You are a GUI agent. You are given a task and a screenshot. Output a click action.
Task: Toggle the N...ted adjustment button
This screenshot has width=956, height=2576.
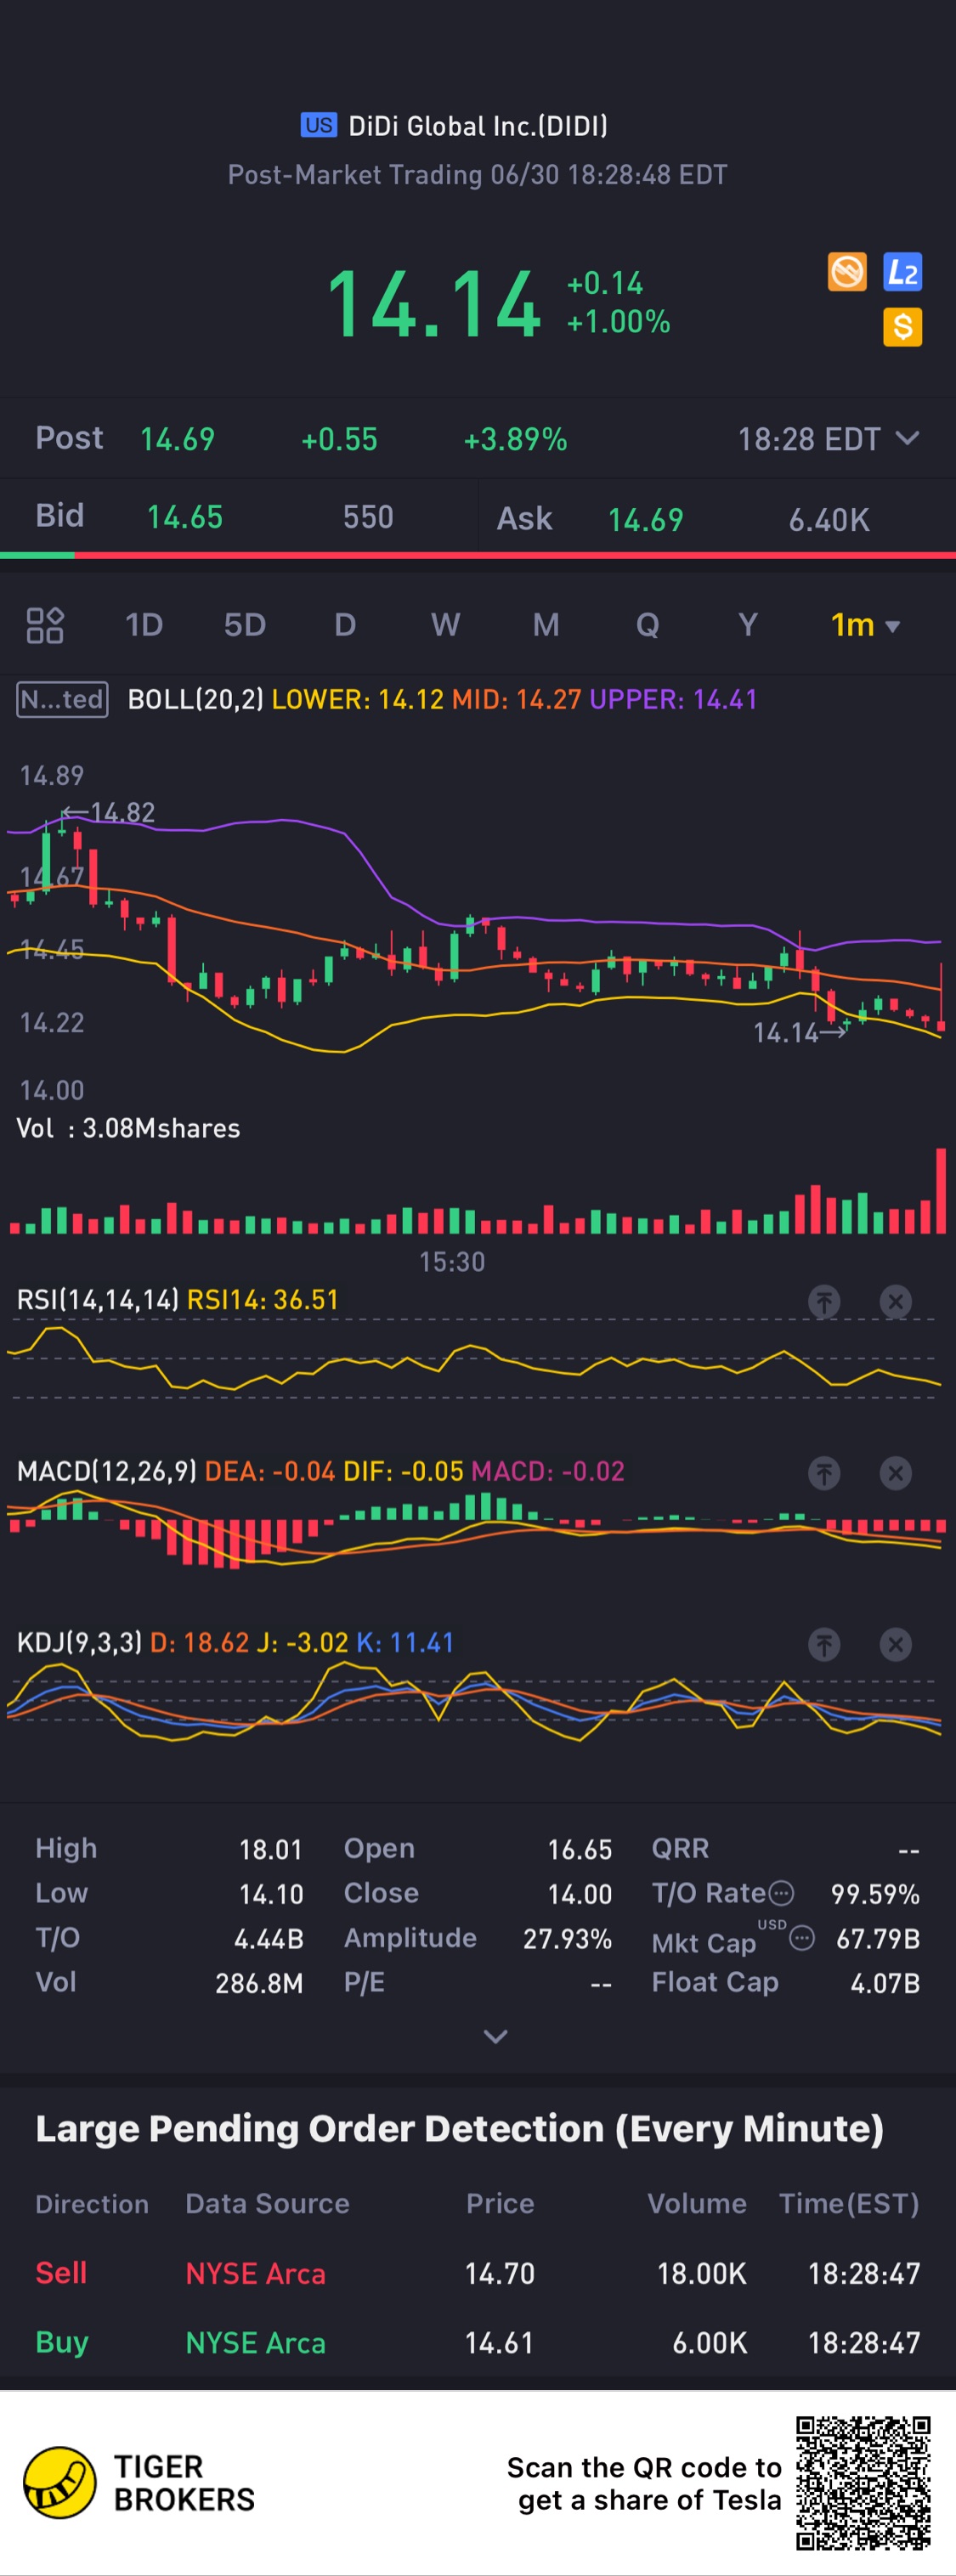pyautogui.click(x=62, y=699)
